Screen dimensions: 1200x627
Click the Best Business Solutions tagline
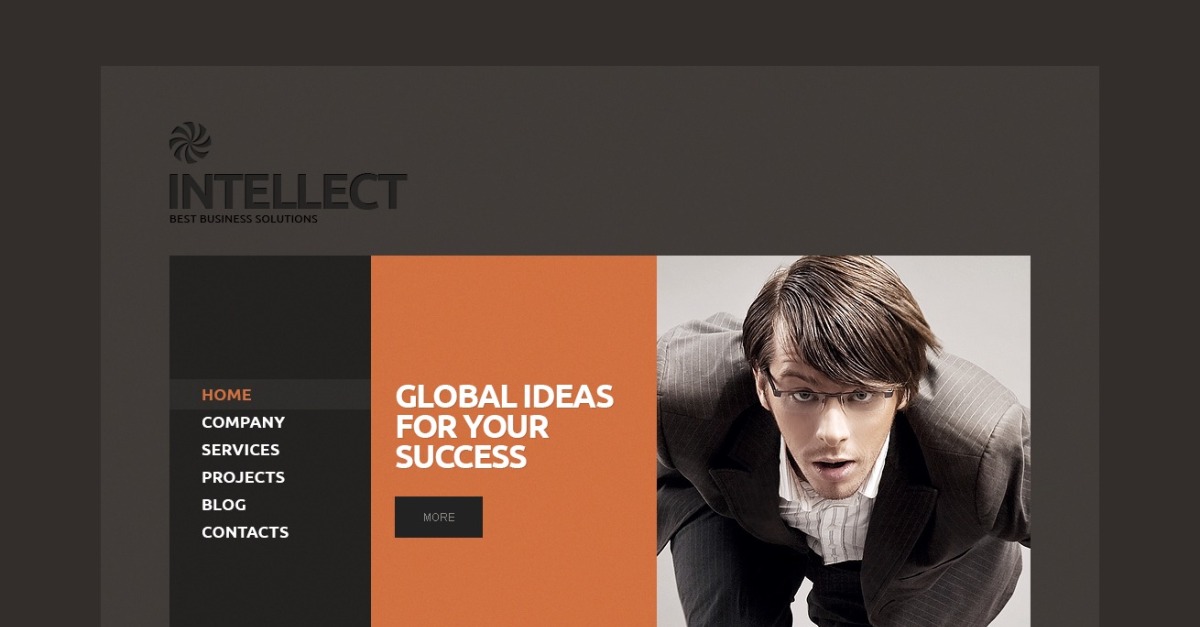(243, 219)
